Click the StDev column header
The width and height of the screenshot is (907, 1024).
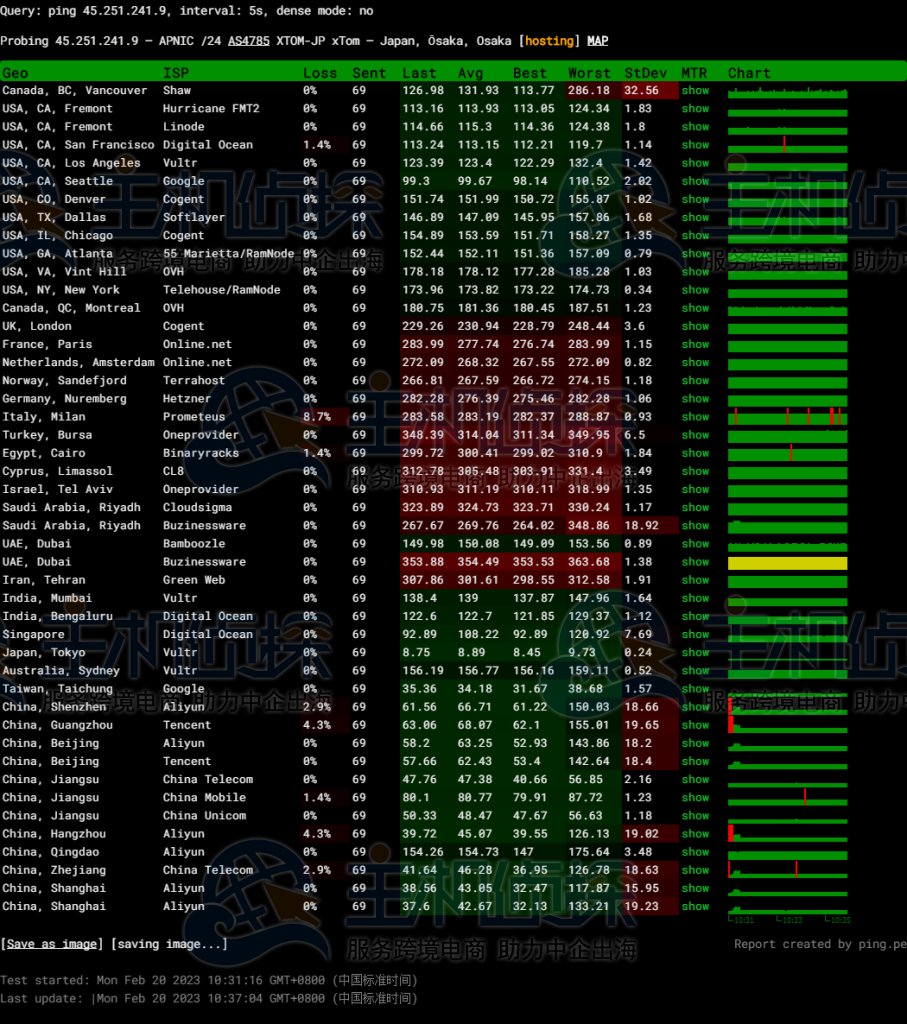pos(640,73)
